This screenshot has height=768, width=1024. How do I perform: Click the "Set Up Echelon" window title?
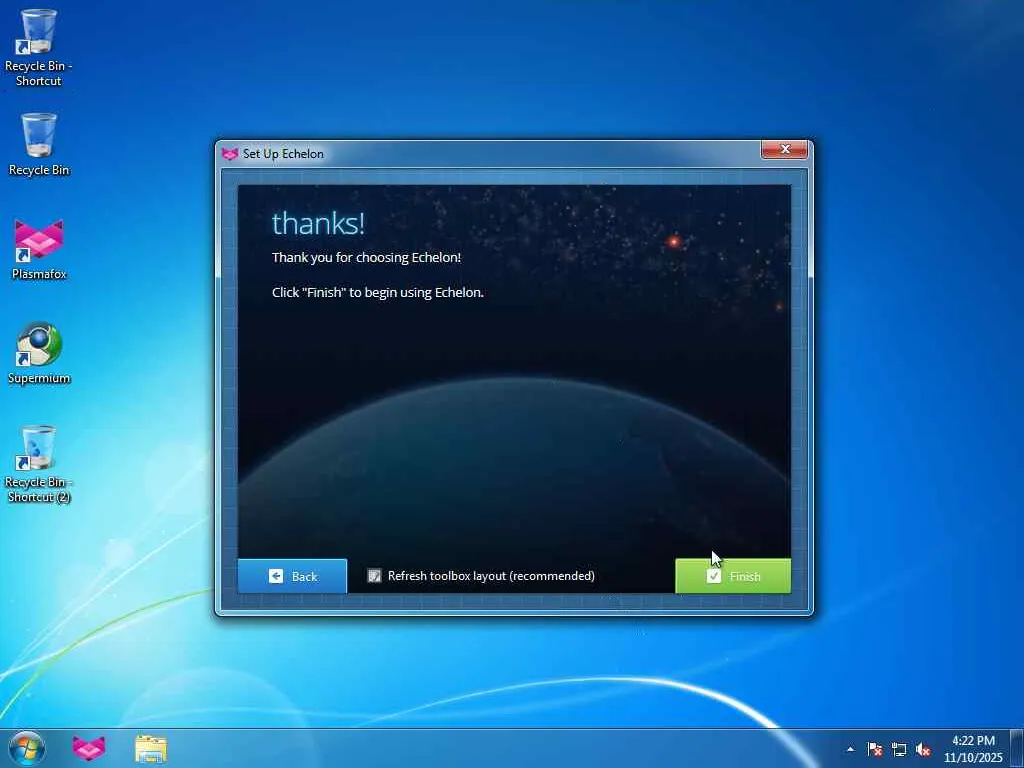[x=283, y=153]
